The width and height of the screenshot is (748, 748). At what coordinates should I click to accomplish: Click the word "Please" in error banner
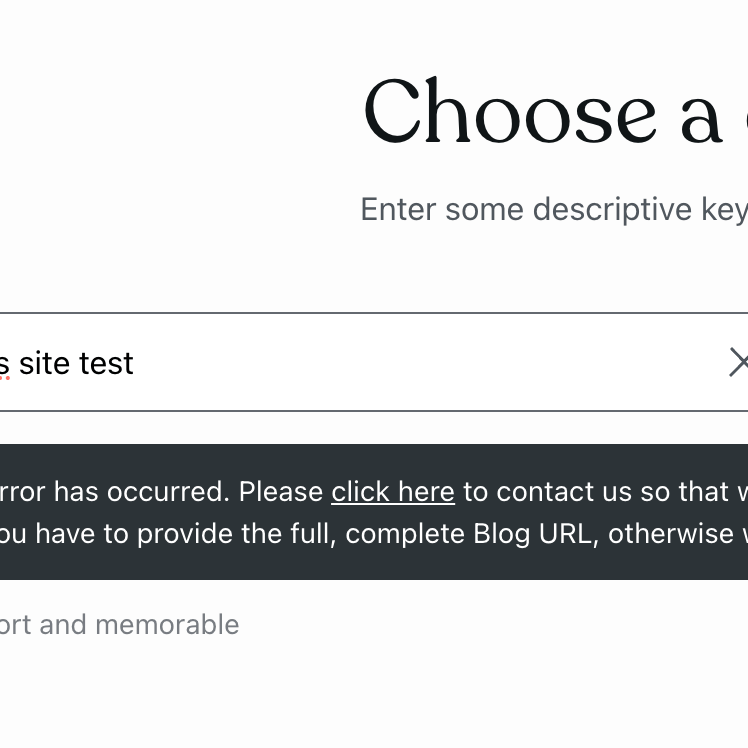pos(281,492)
